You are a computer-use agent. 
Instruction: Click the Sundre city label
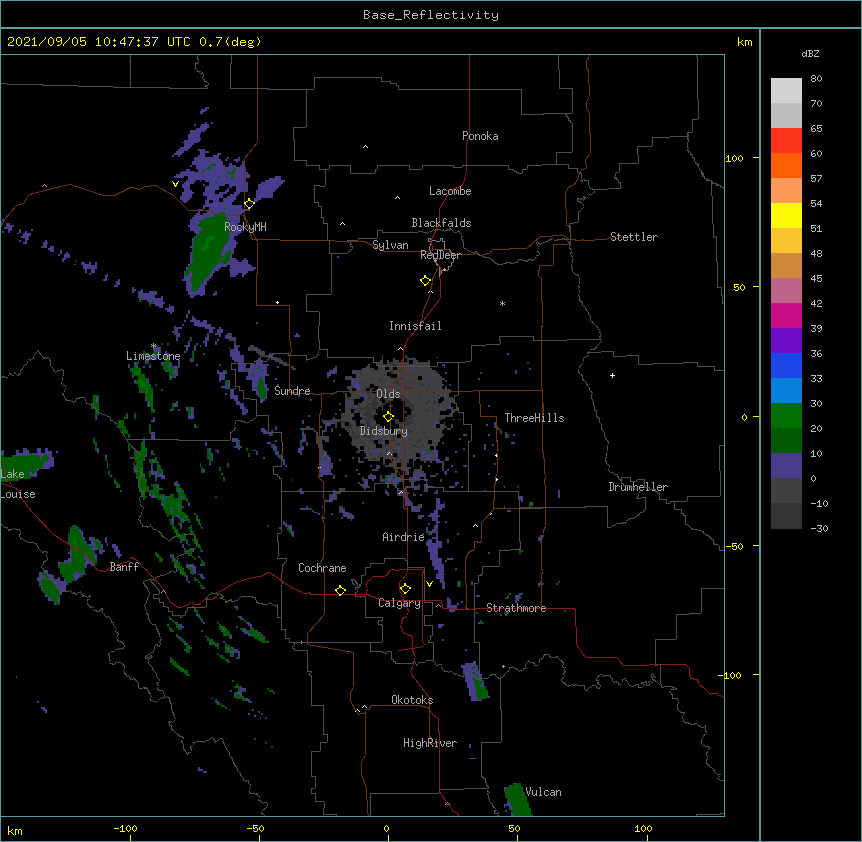292,391
